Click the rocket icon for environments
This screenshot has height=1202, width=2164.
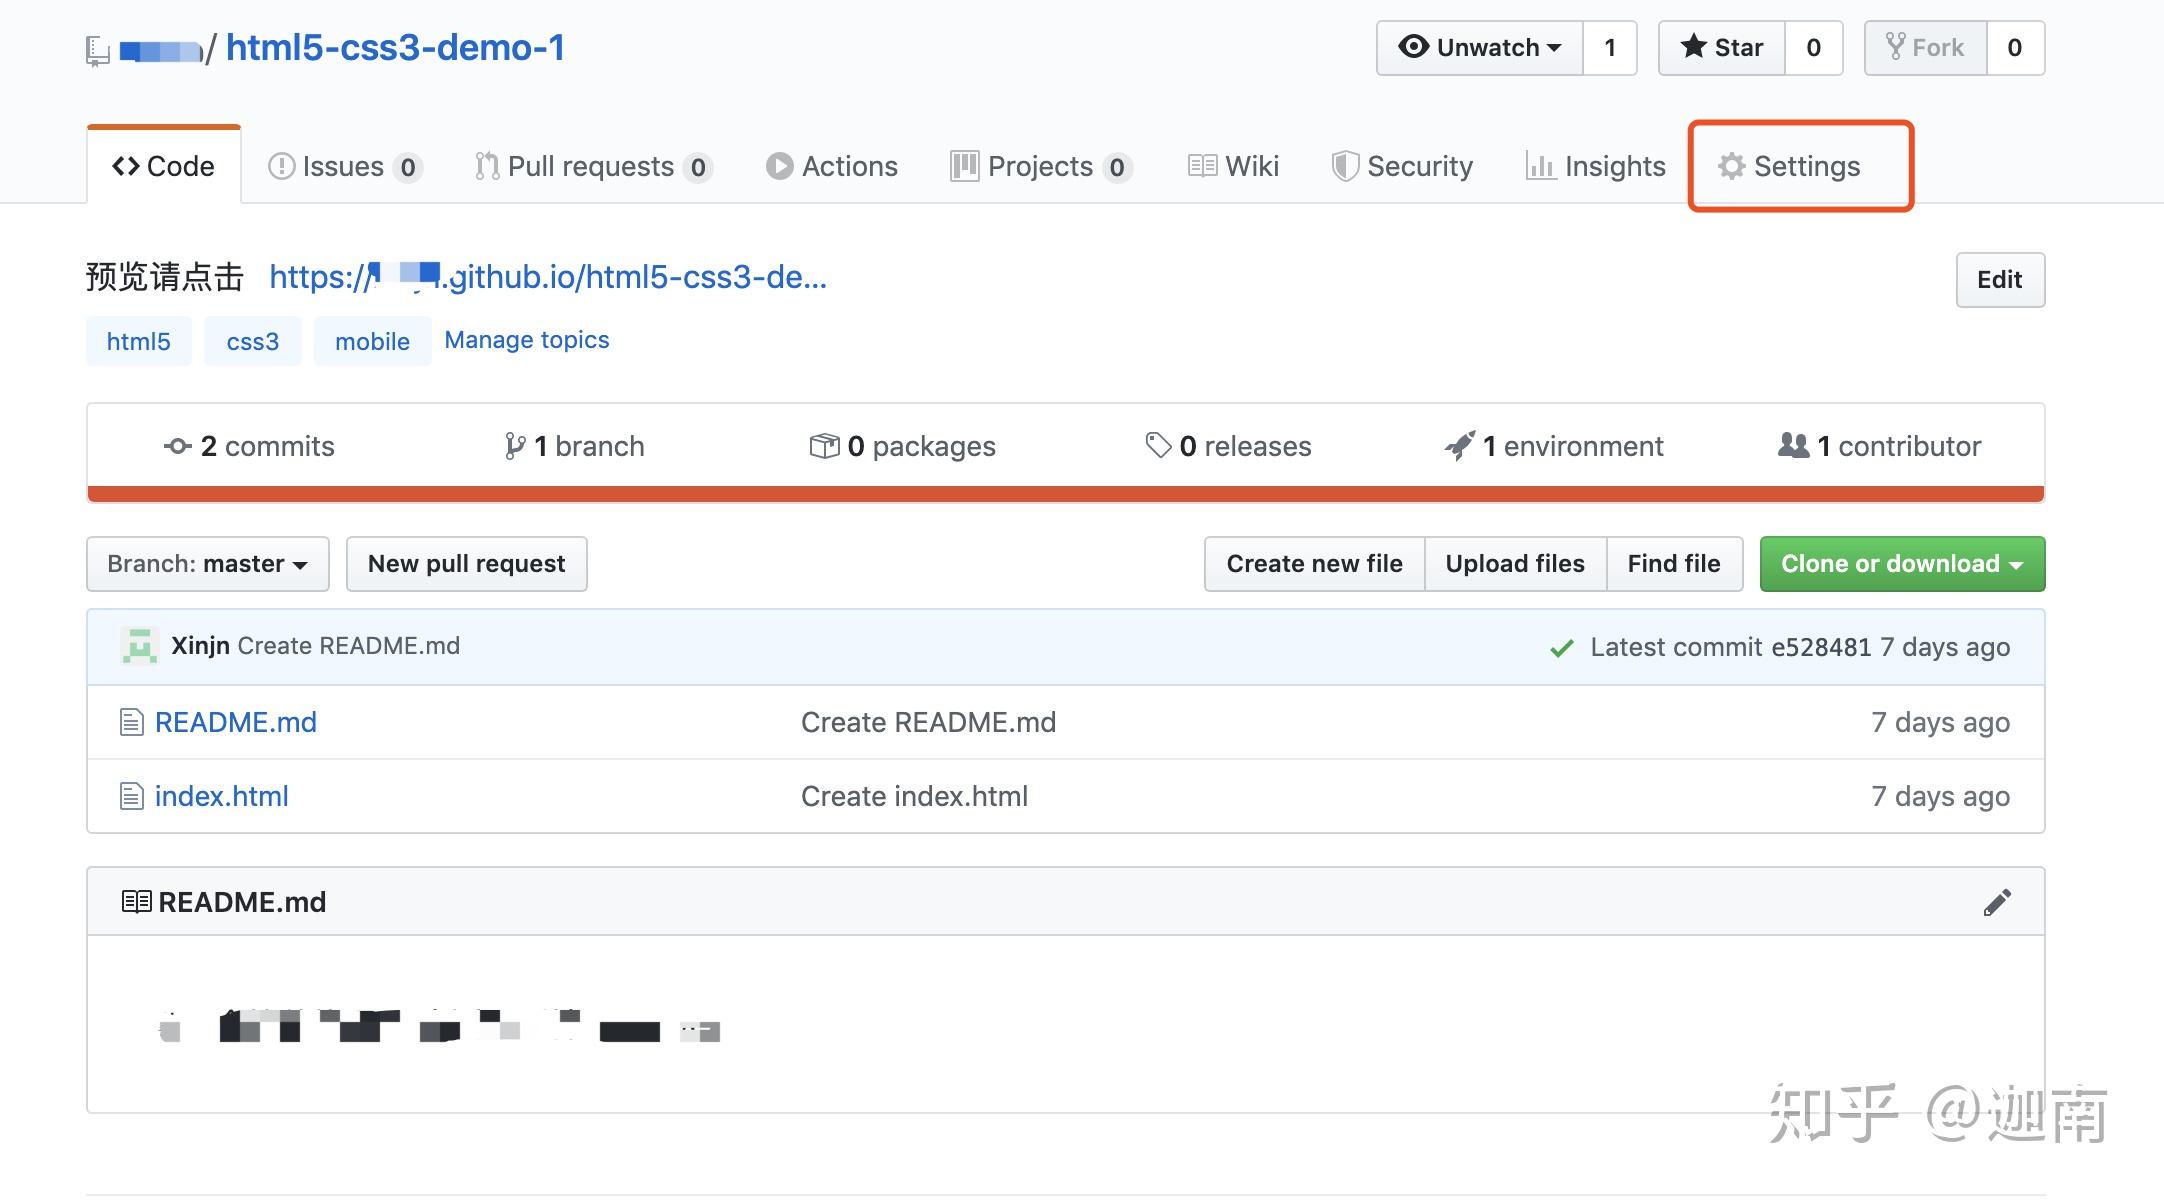tap(1461, 446)
